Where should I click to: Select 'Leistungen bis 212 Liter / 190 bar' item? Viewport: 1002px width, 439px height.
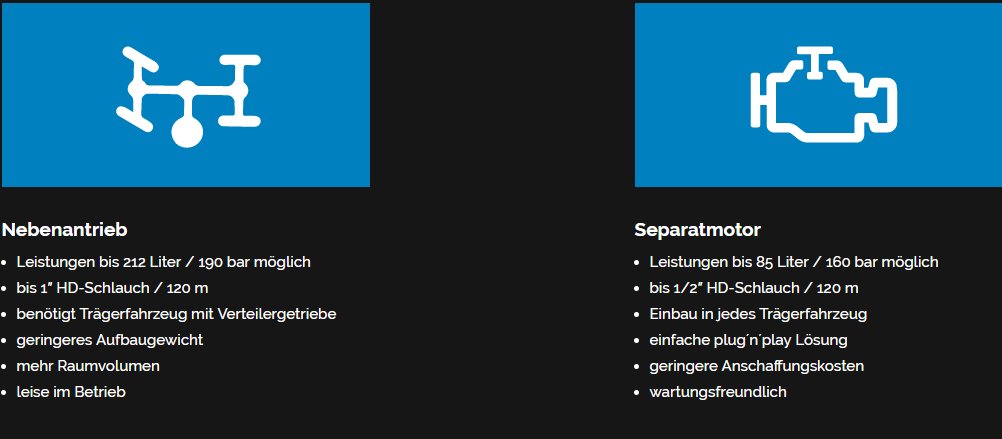click(x=164, y=262)
